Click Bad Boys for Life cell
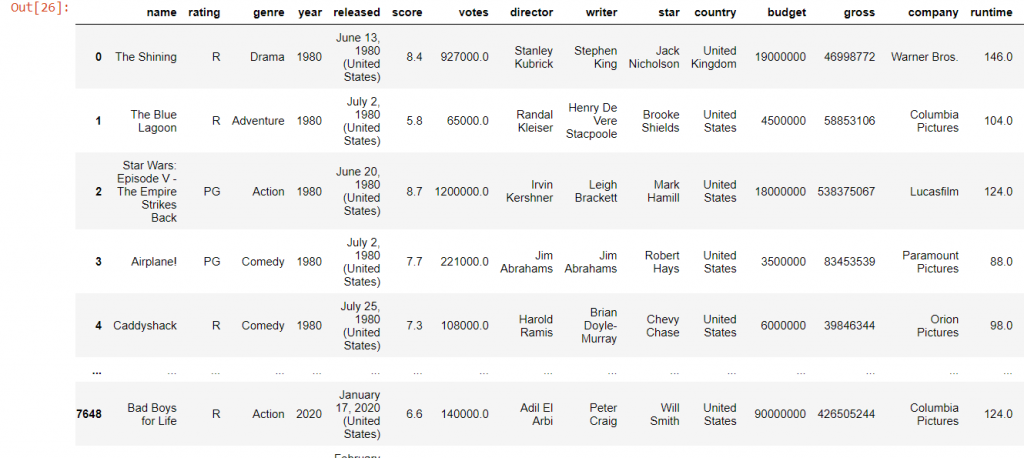 coord(152,414)
